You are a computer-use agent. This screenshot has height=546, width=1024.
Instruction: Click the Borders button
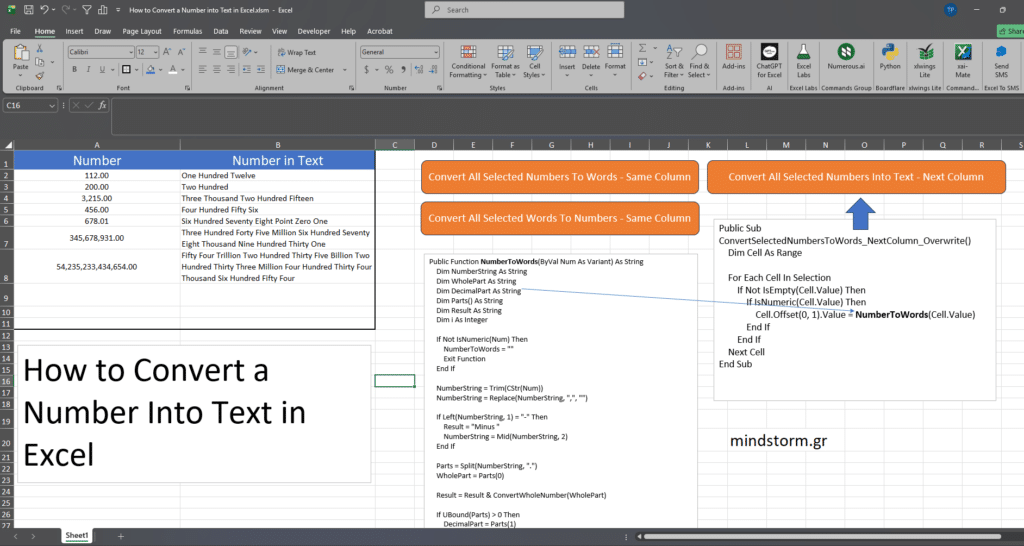(126, 69)
